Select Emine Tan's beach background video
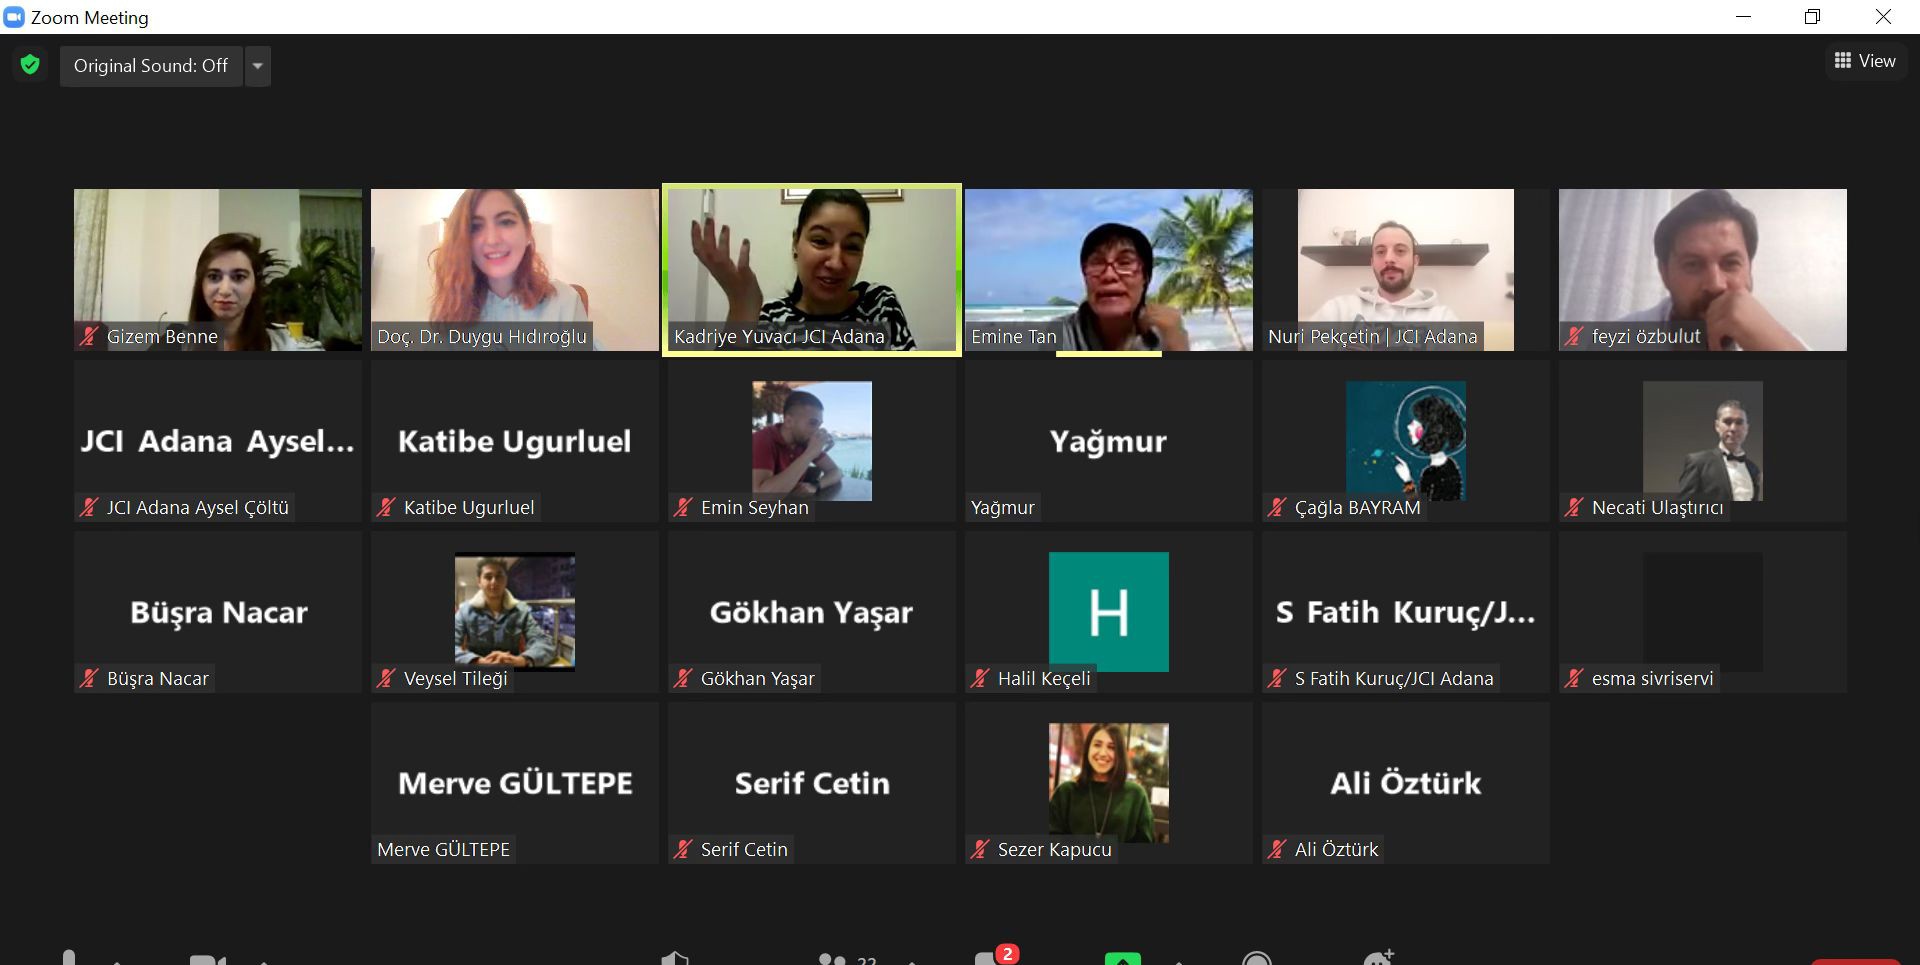Image resolution: width=1920 pixels, height=965 pixels. (1109, 270)
